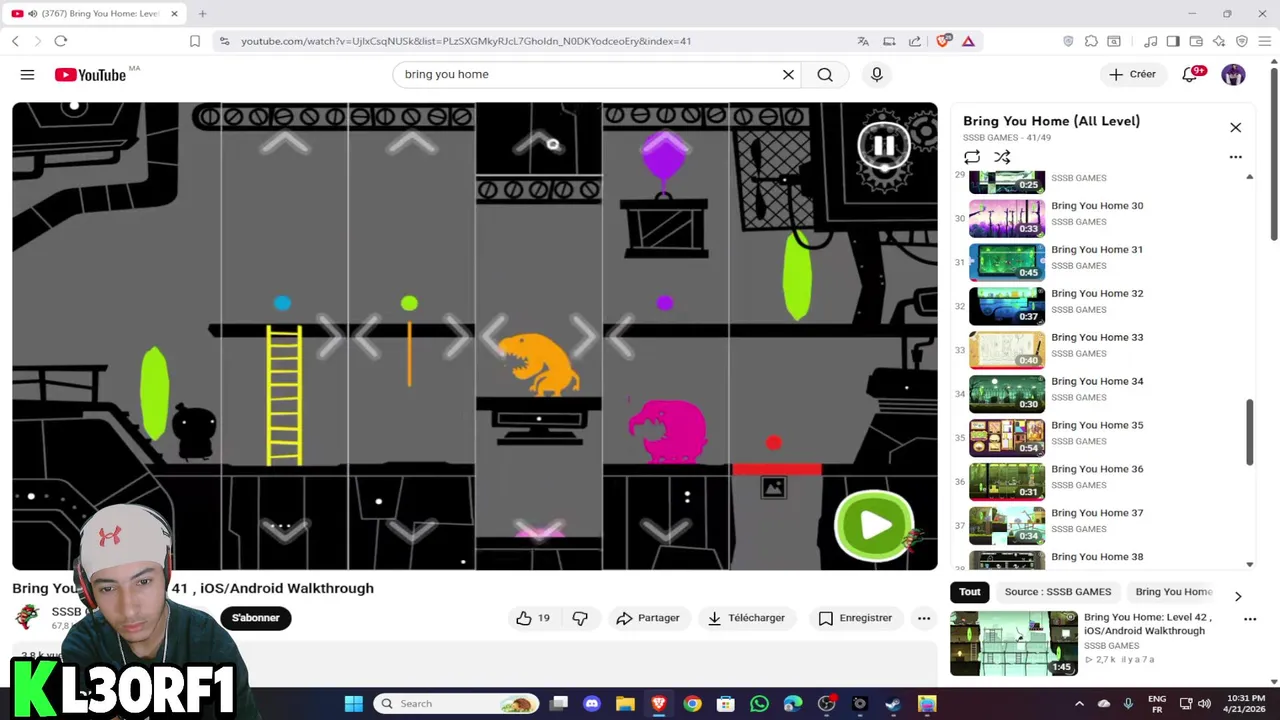Reload the page in browser toolbar
This screenshot has height=720, width=1280.
tap(61, 41)
